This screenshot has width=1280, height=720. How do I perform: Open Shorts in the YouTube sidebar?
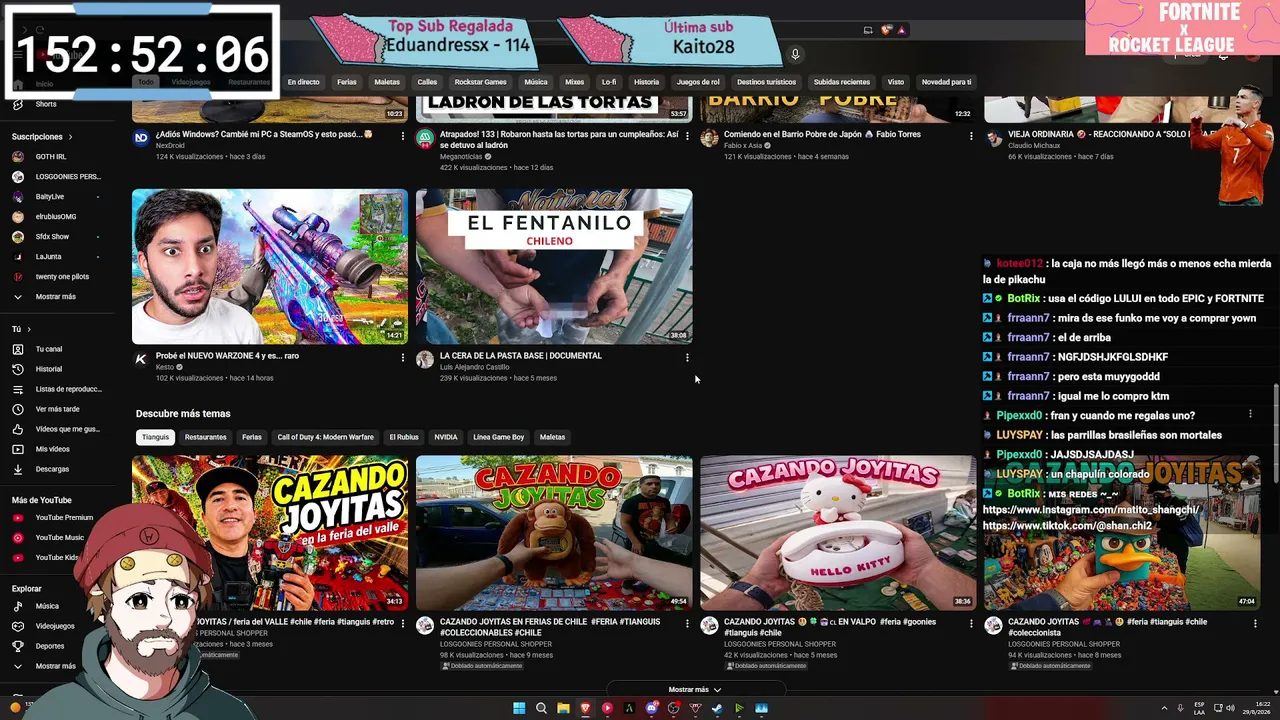[x=46, y=104]
